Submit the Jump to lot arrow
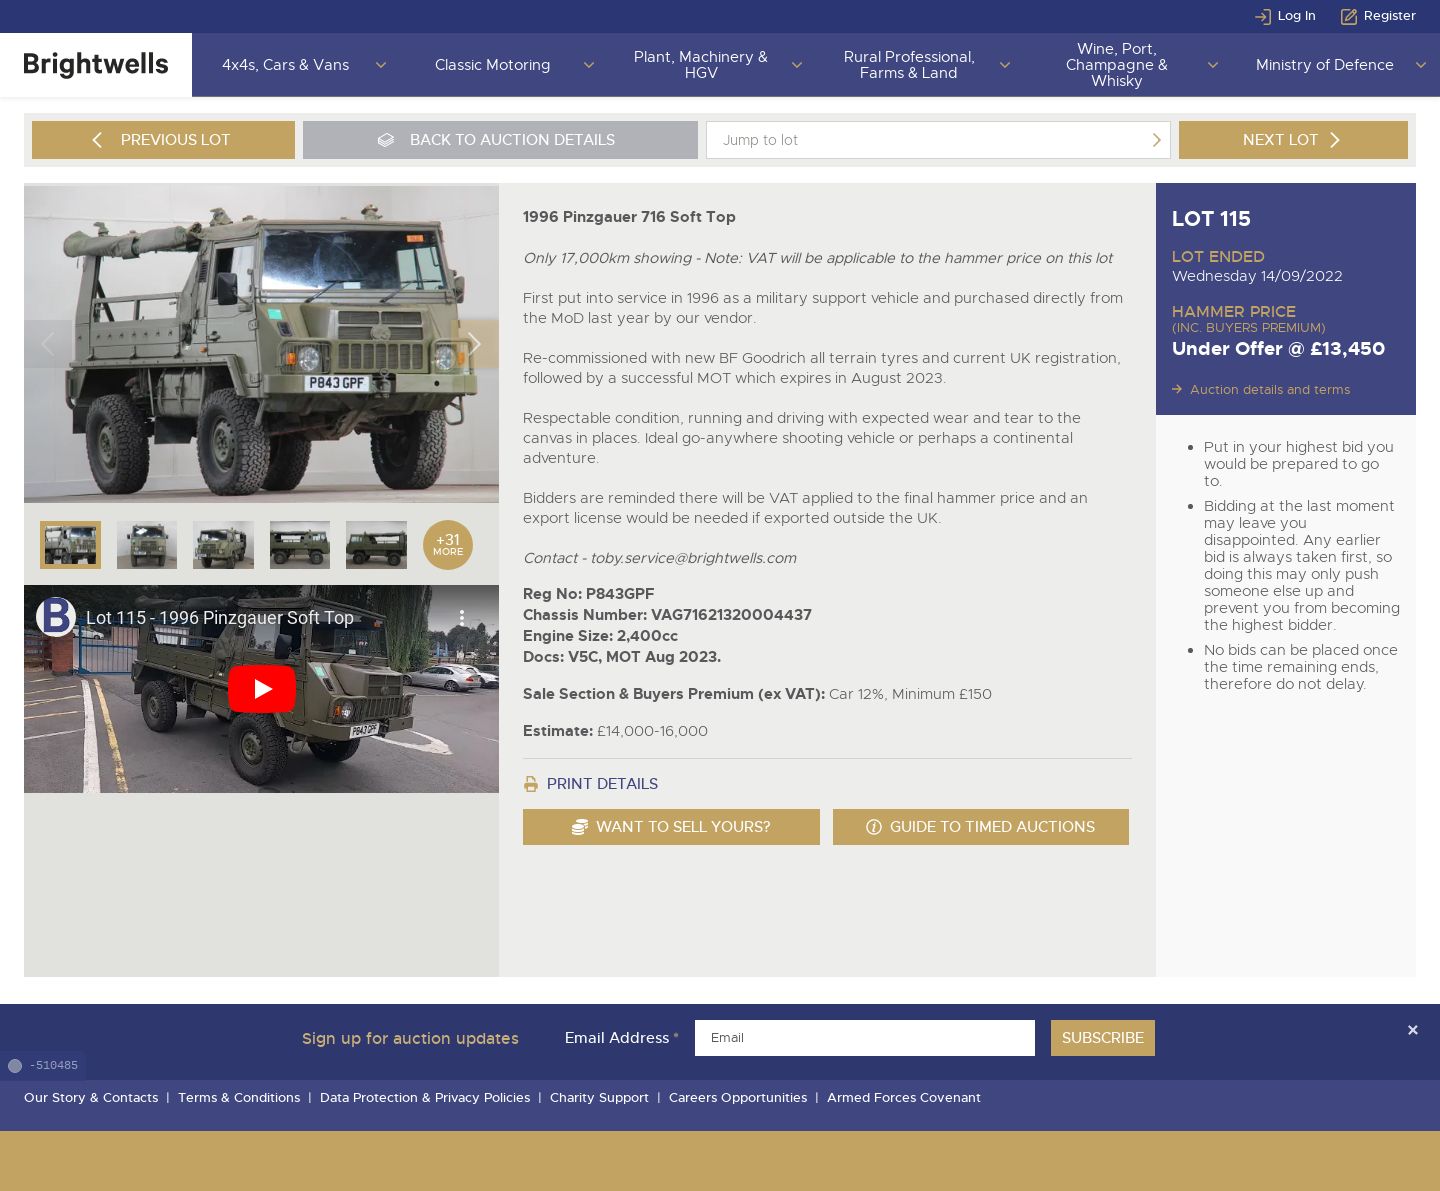The height and width of the screenshot is (1191, 1440). [1157, 140]
